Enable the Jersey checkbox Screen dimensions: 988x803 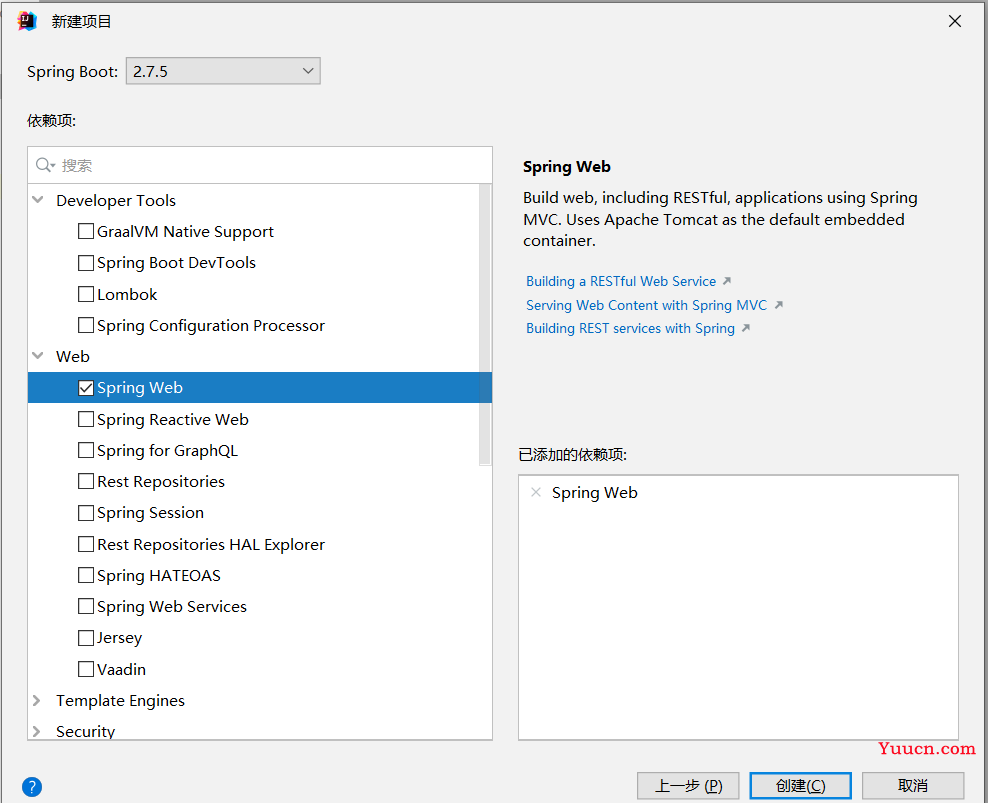pos(86,638)
